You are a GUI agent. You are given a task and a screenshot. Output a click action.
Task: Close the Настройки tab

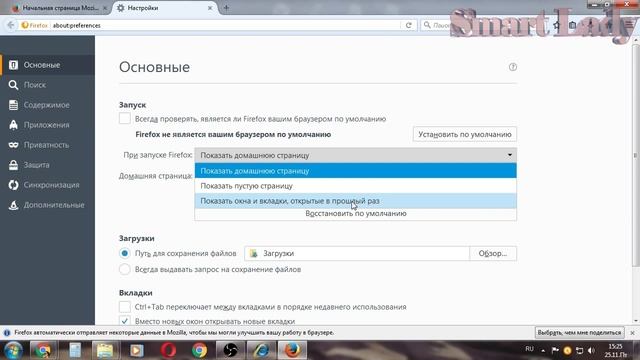pos(210,8)
